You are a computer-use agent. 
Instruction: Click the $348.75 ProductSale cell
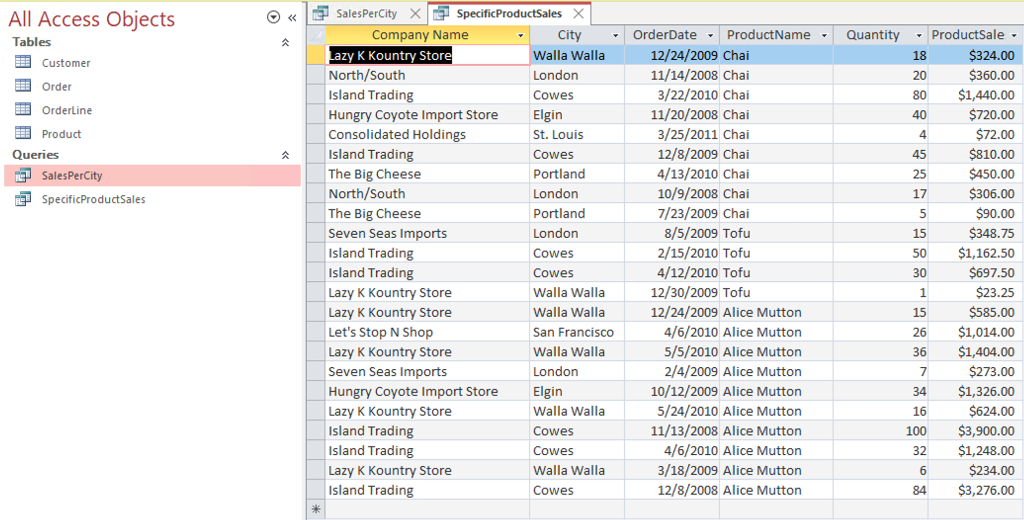click(976, 233)
